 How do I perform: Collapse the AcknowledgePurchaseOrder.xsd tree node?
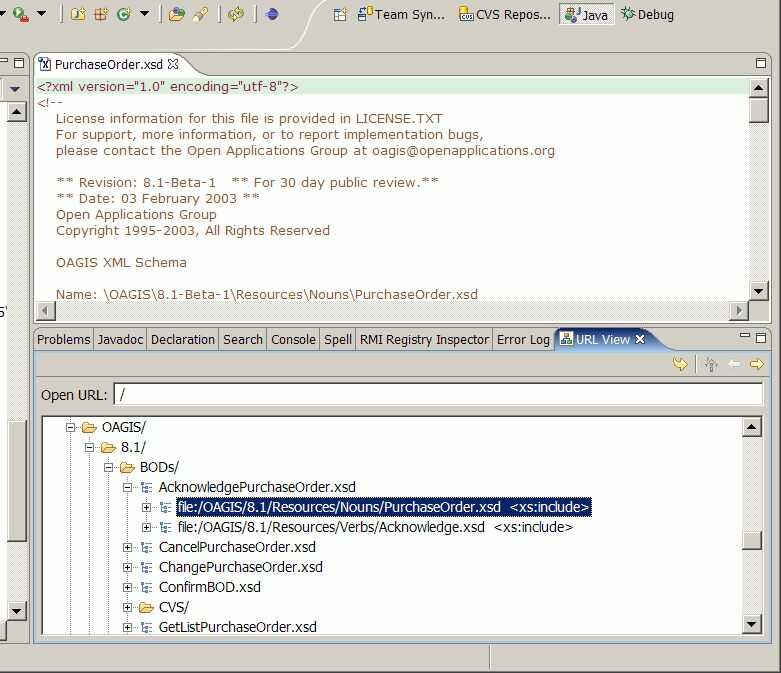coord(128,488)
